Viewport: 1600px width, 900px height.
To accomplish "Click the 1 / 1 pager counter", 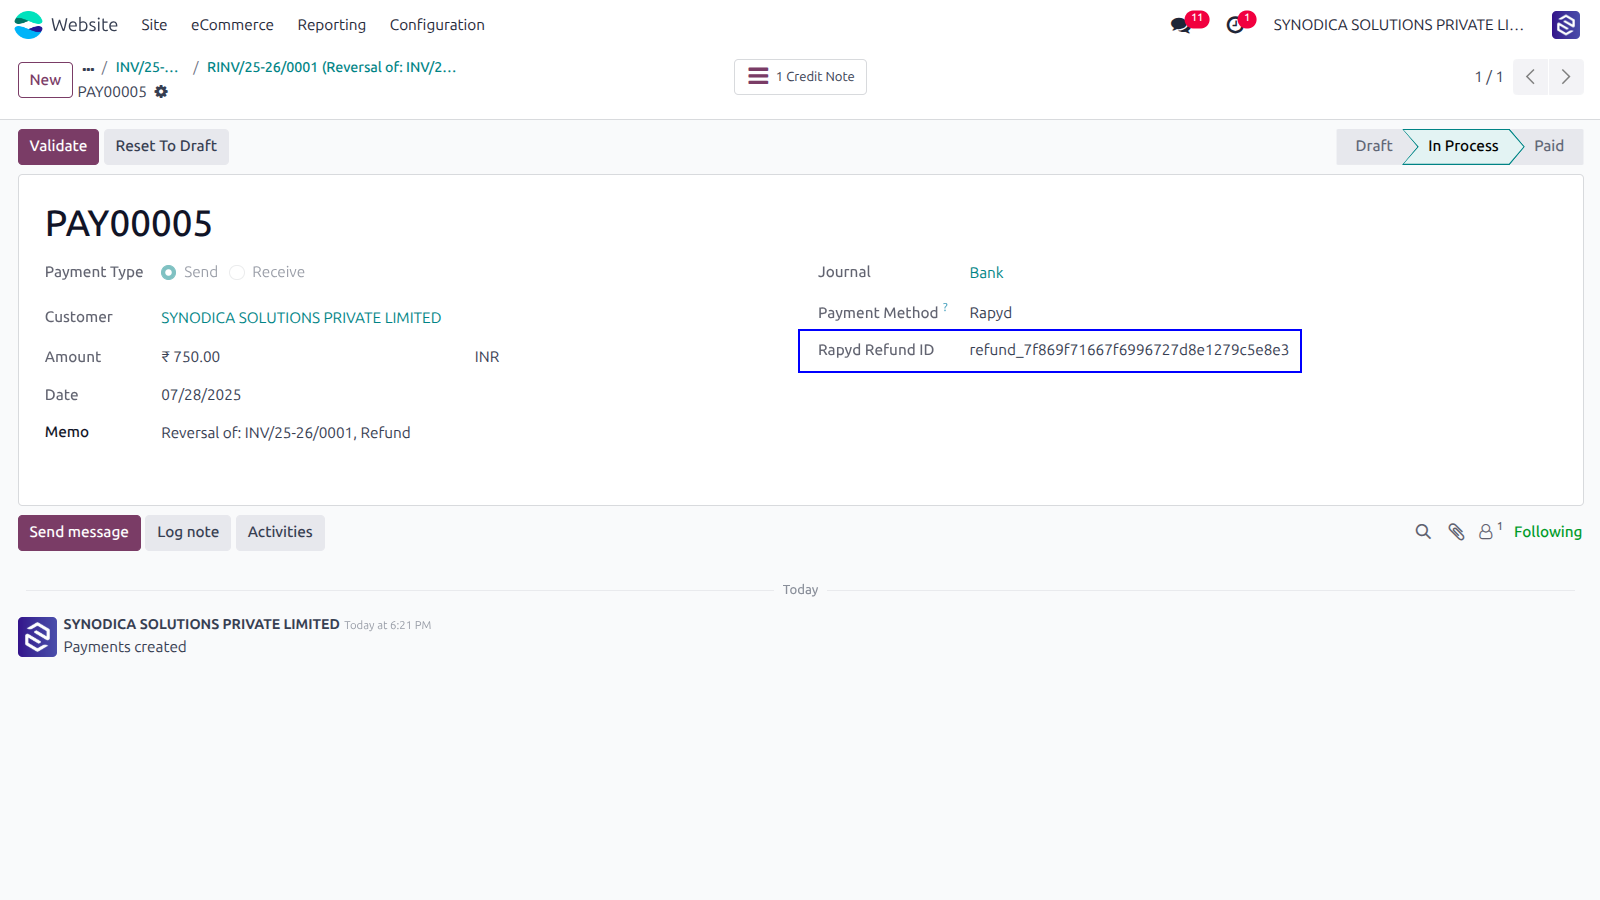I will [x=1489, y=77].
